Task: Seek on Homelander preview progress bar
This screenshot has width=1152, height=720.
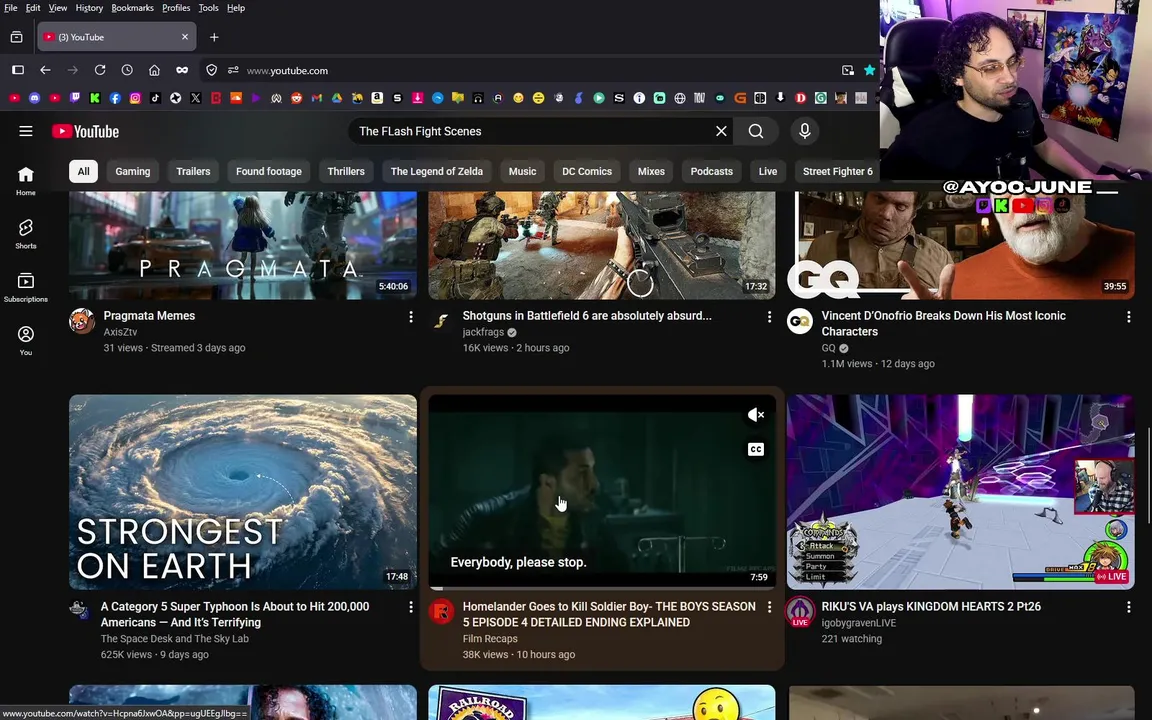Action: click(x=602, y=588)
